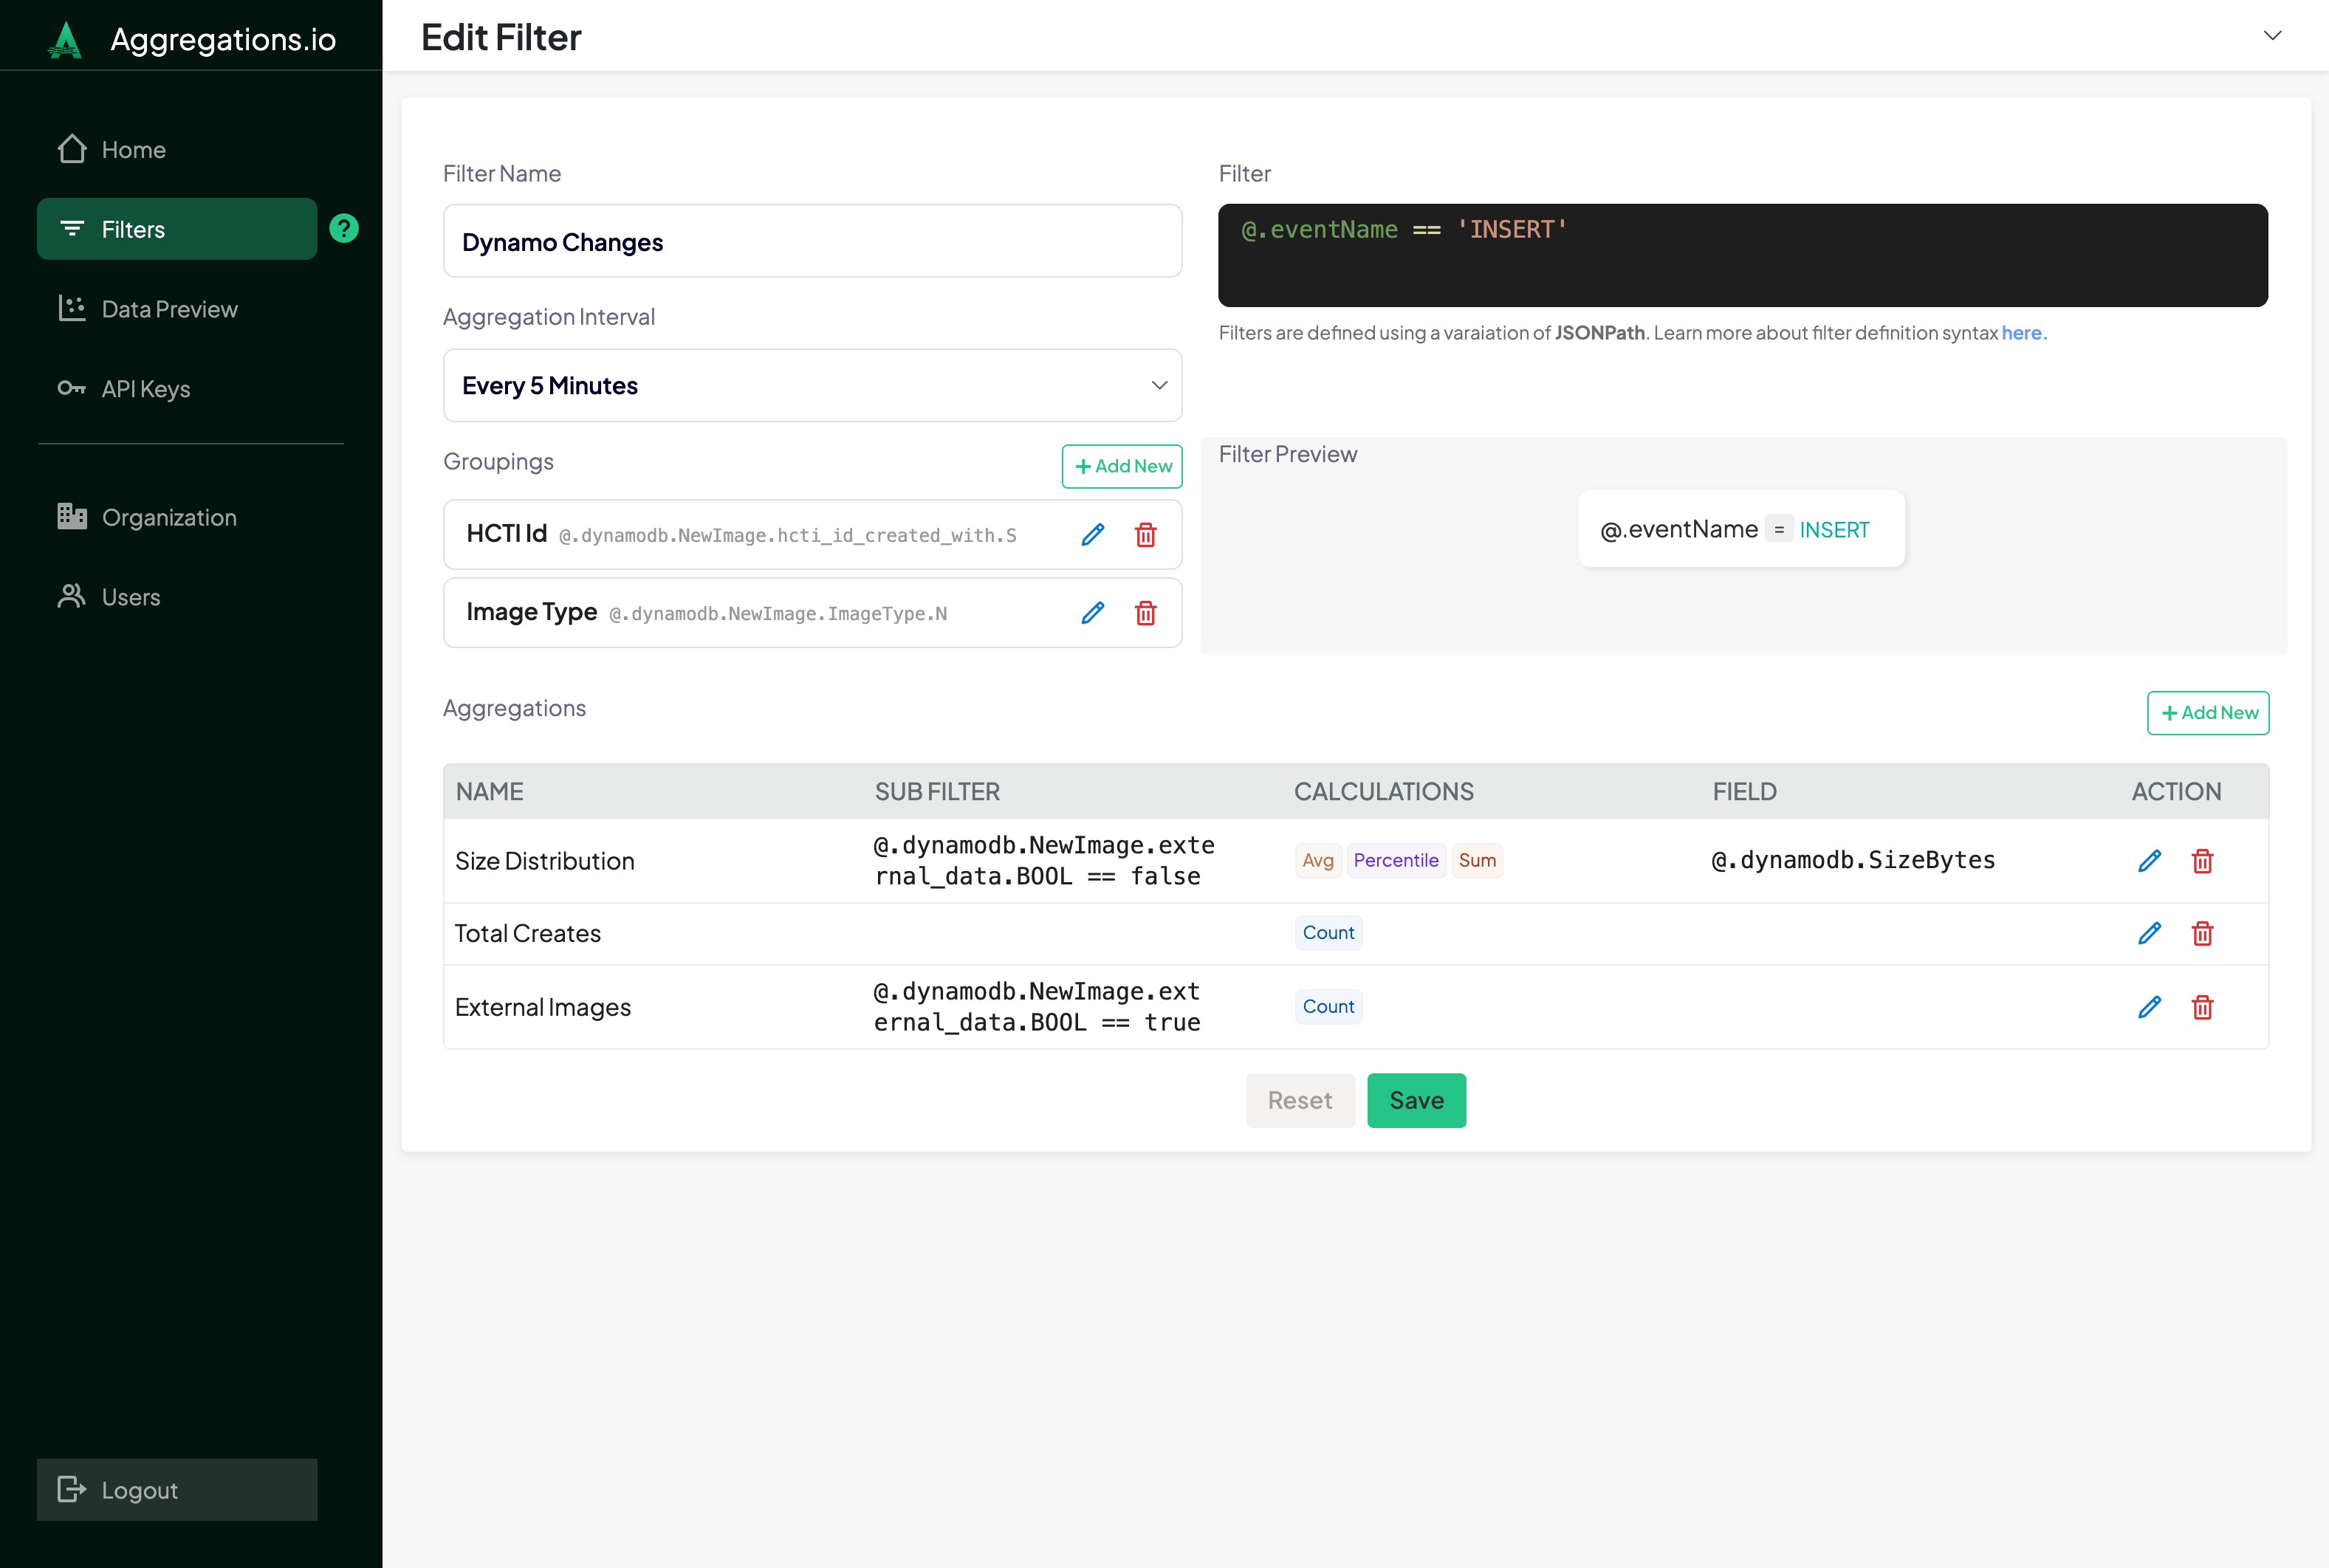Go to Data Preview page
The height and width of the screenshot is (1568, 2329).
169,309
